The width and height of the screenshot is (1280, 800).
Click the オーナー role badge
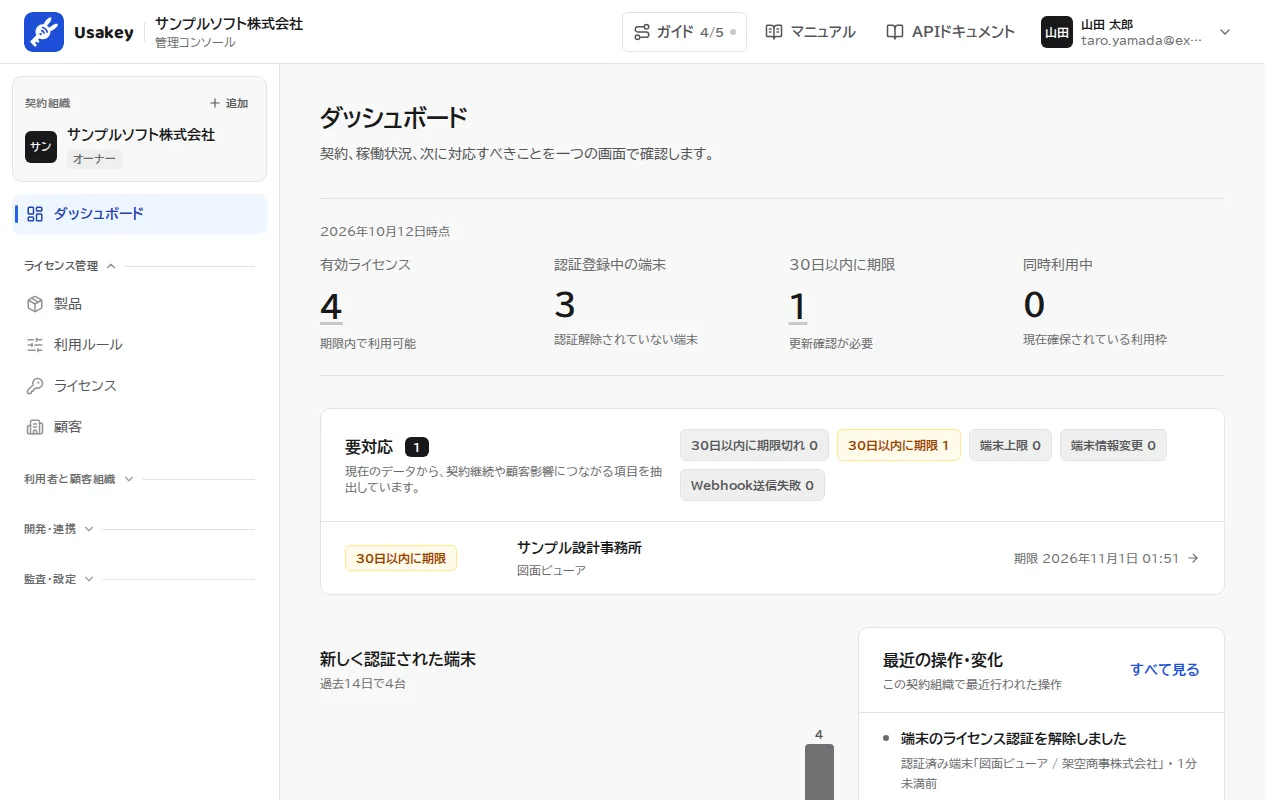(x=95, y=159)
